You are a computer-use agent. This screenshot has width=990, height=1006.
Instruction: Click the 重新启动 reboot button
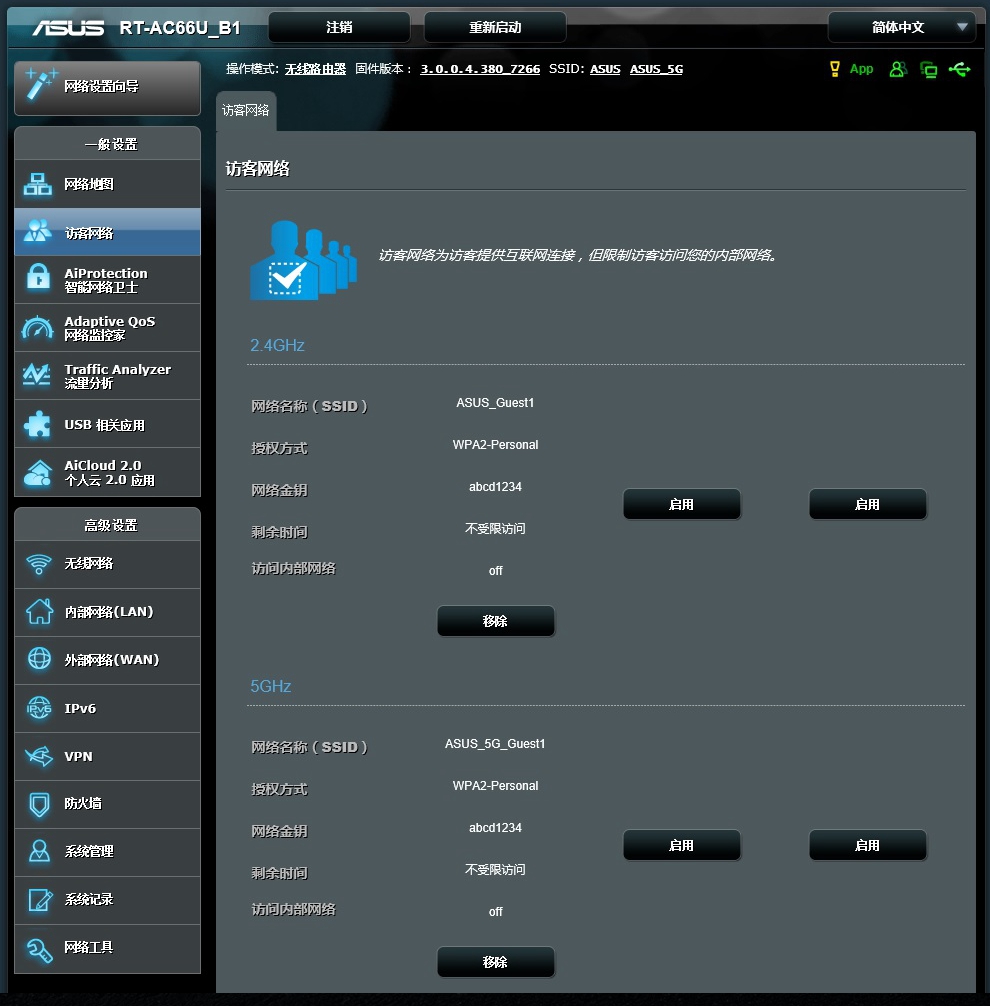[x=495, y=27]
